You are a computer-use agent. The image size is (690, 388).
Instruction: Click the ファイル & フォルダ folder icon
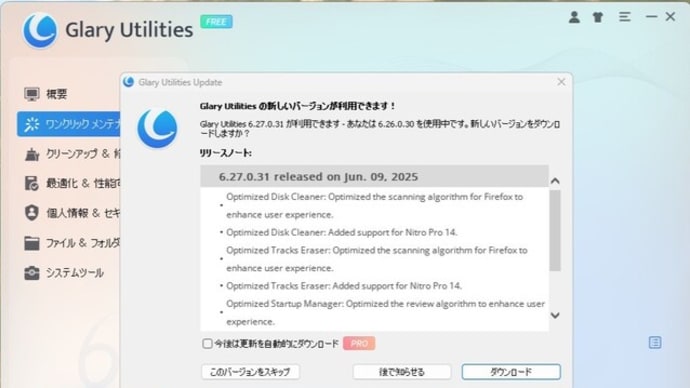[x=32, y=243]
